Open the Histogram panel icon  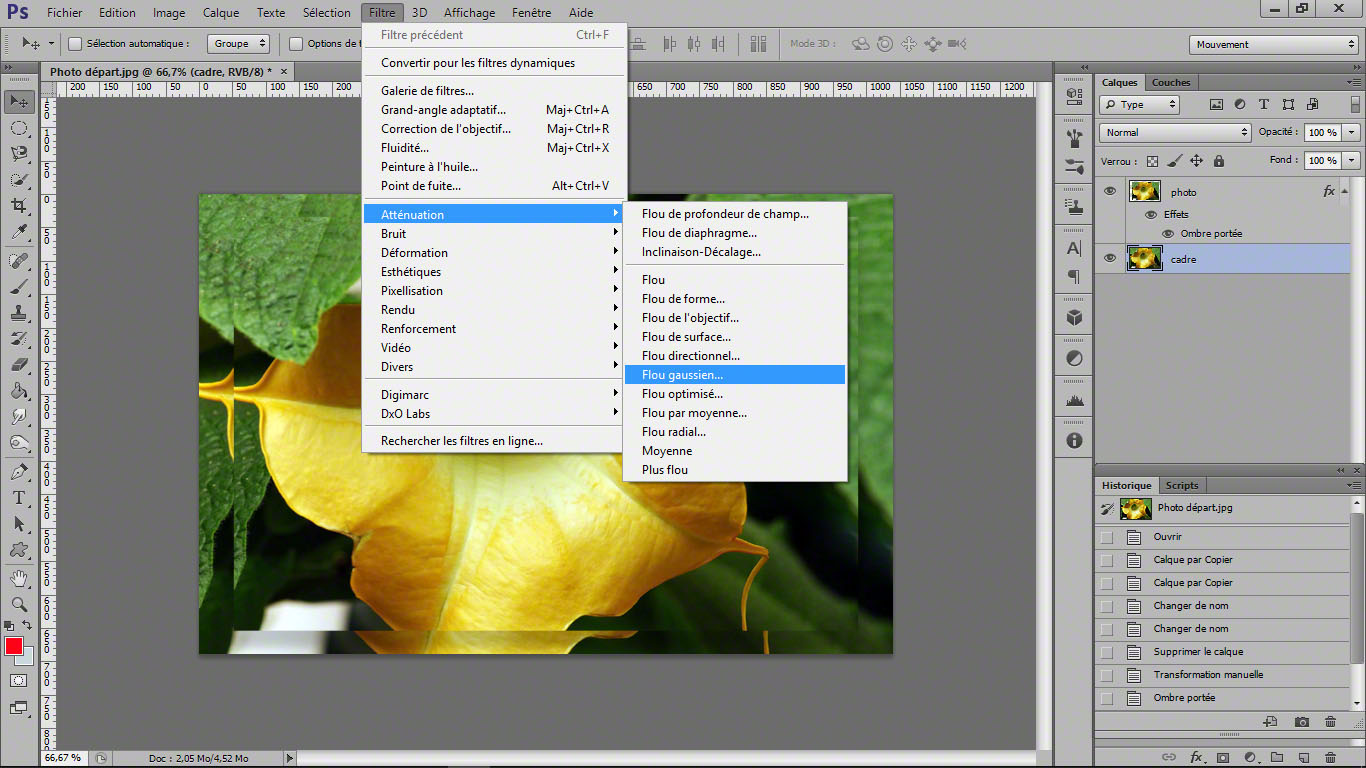click(1074, 400)
